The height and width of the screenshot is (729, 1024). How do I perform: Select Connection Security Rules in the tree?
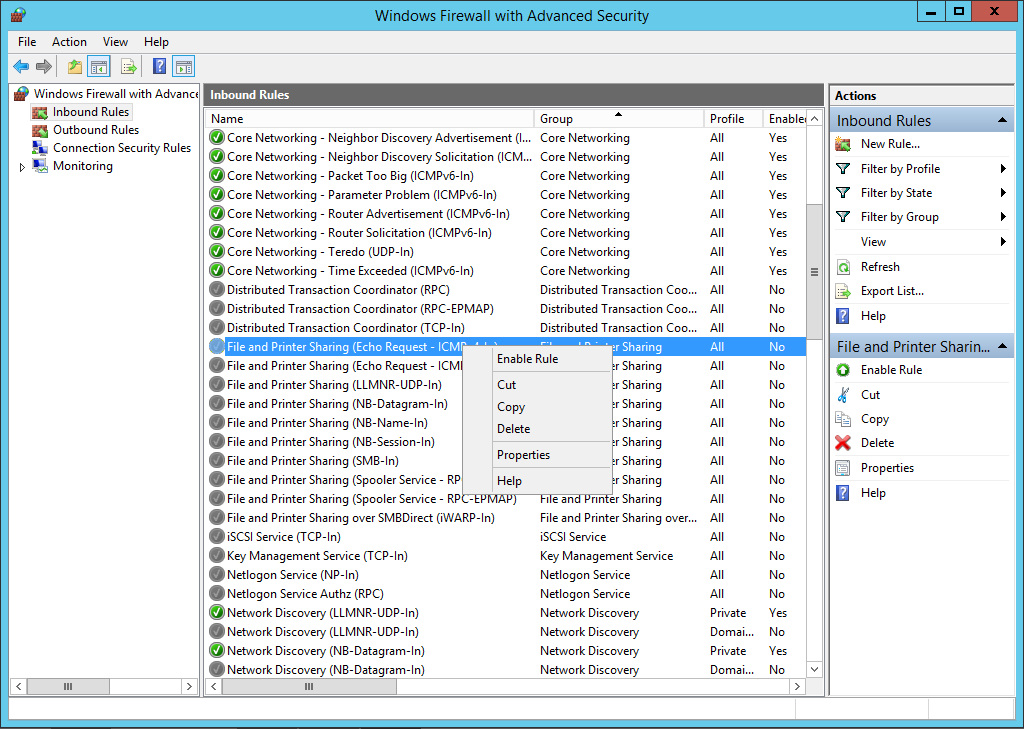pyautogui.click(x=122, y=148)
